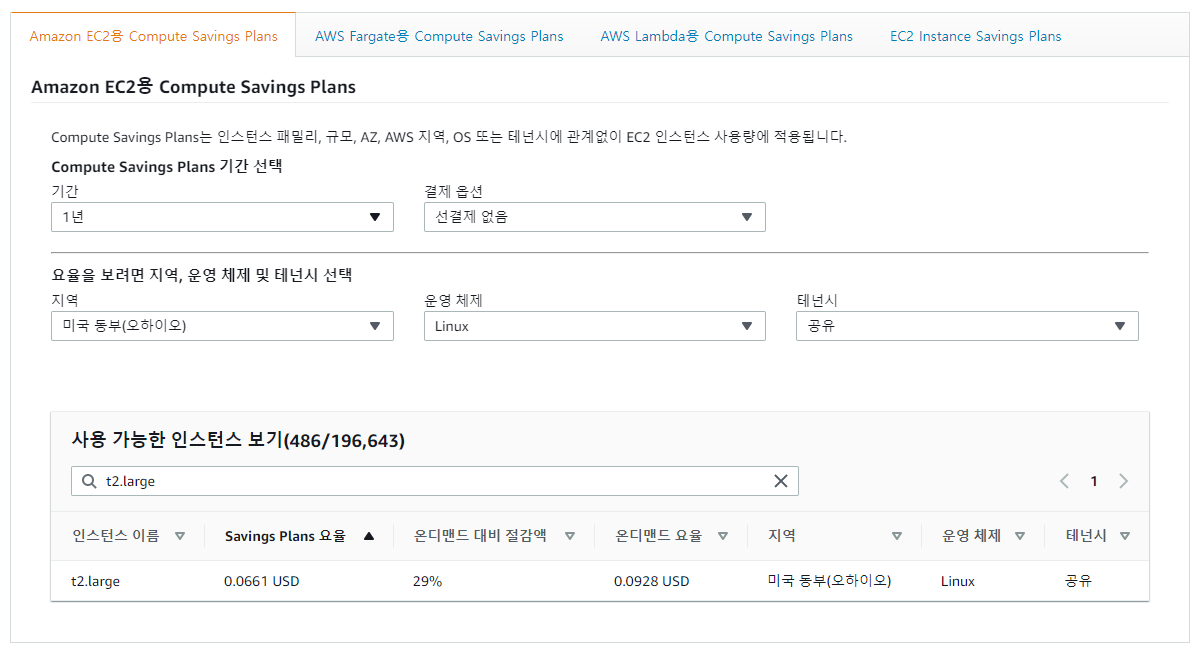Click the filter arrow on 운영 체제 column header

[x=1021, y=535]
